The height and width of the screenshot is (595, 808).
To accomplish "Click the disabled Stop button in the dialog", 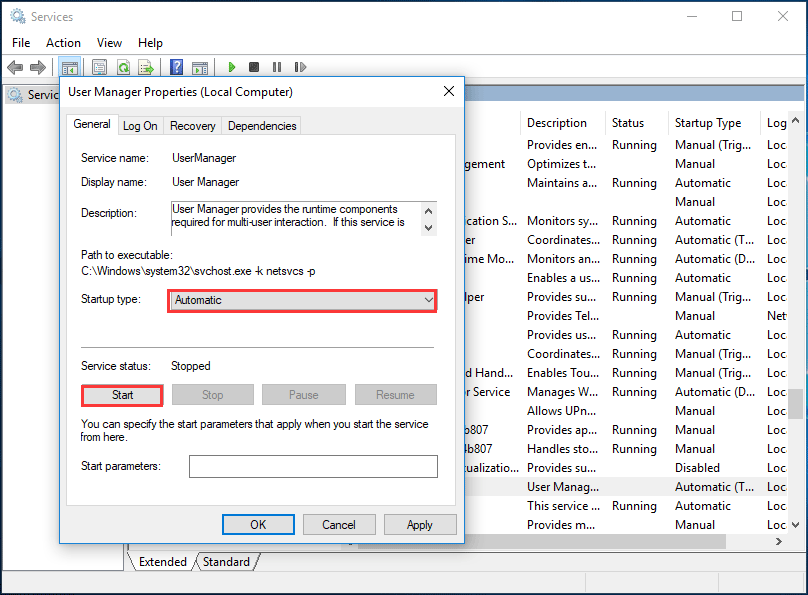I will [212, 395].
